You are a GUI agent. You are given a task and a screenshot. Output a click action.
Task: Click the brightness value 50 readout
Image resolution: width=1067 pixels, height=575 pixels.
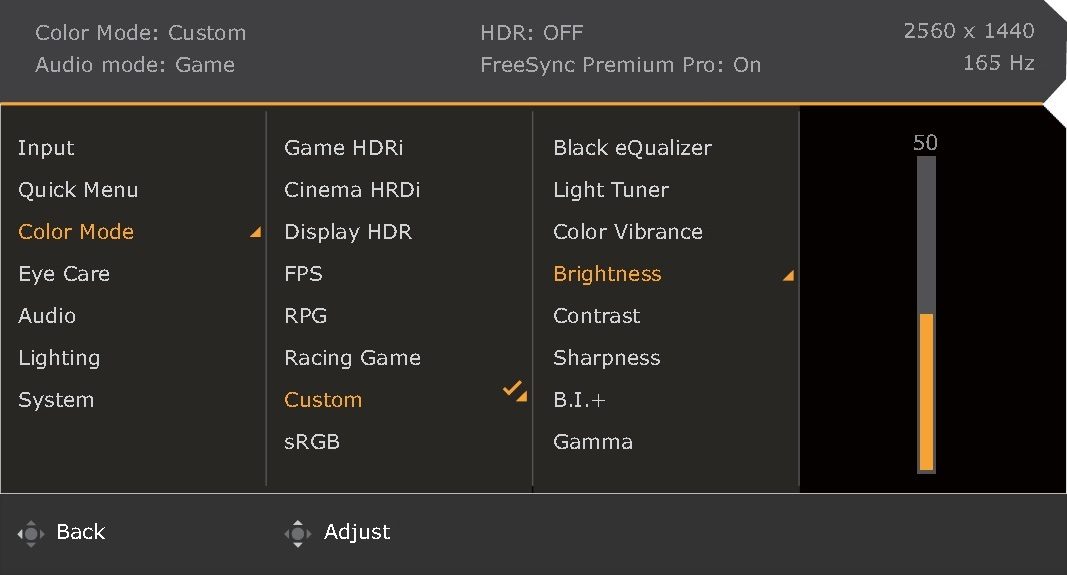925,142
